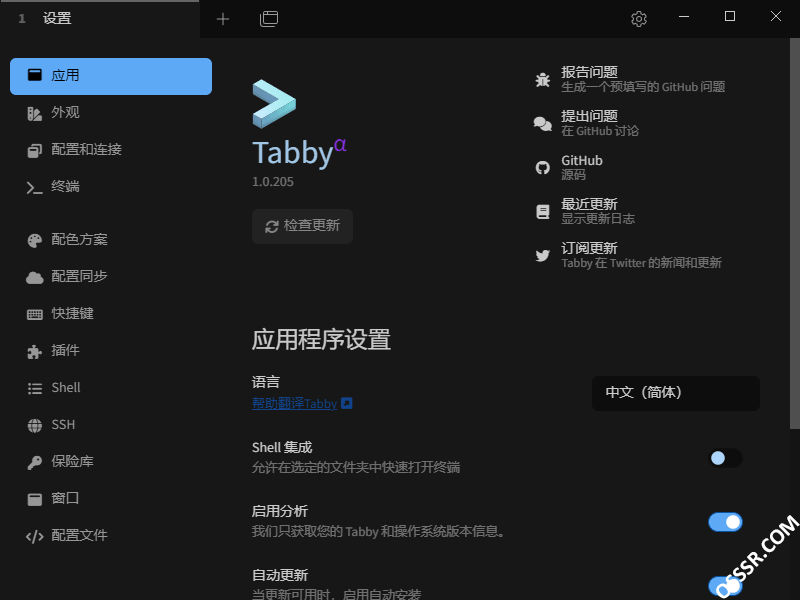The width and height of the screenshot is (800, 600).
Task: Open the 配置文件 settings section
Action: coord(111,536)
